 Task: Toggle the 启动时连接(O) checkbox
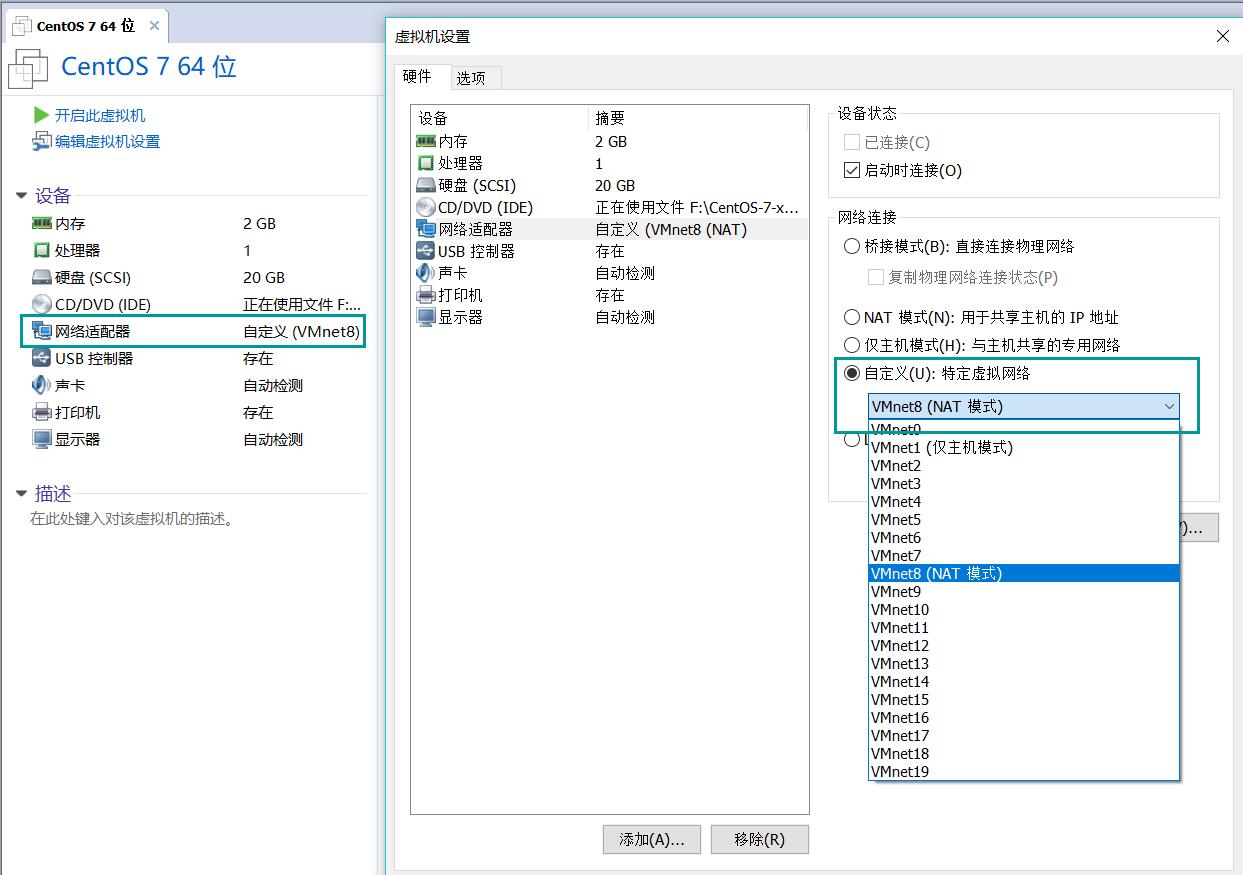point(852,171)
